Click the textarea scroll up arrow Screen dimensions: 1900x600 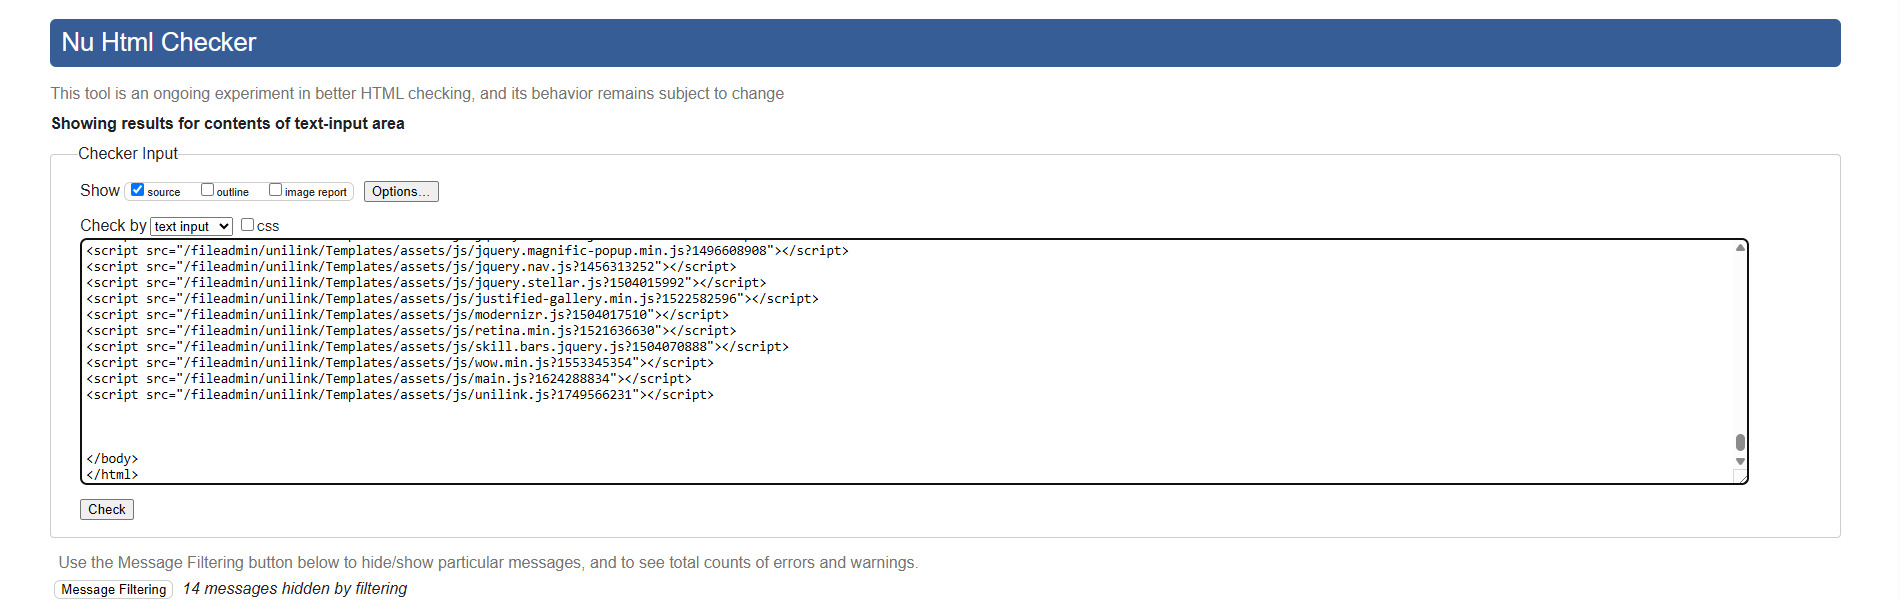[x=1740, y=247]
